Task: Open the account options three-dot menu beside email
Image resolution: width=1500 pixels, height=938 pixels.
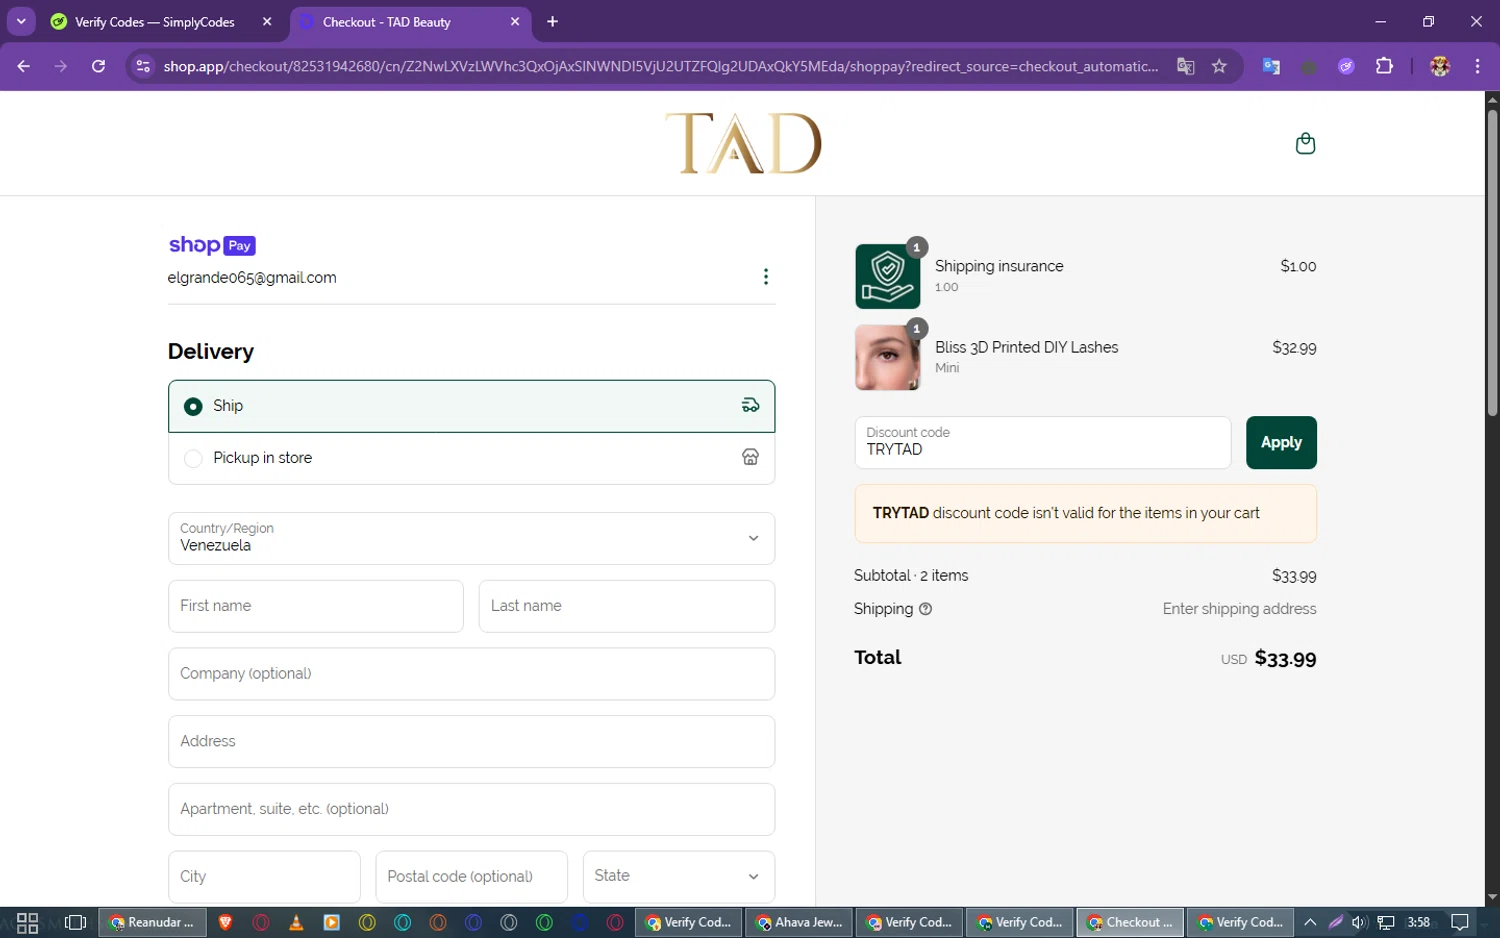Action: tap(766, 277)
